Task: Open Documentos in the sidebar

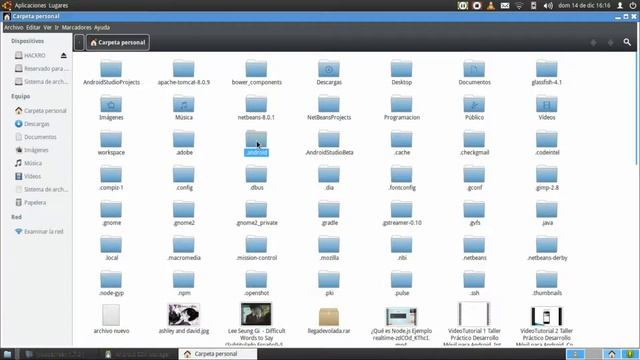Action: [36, 137]
